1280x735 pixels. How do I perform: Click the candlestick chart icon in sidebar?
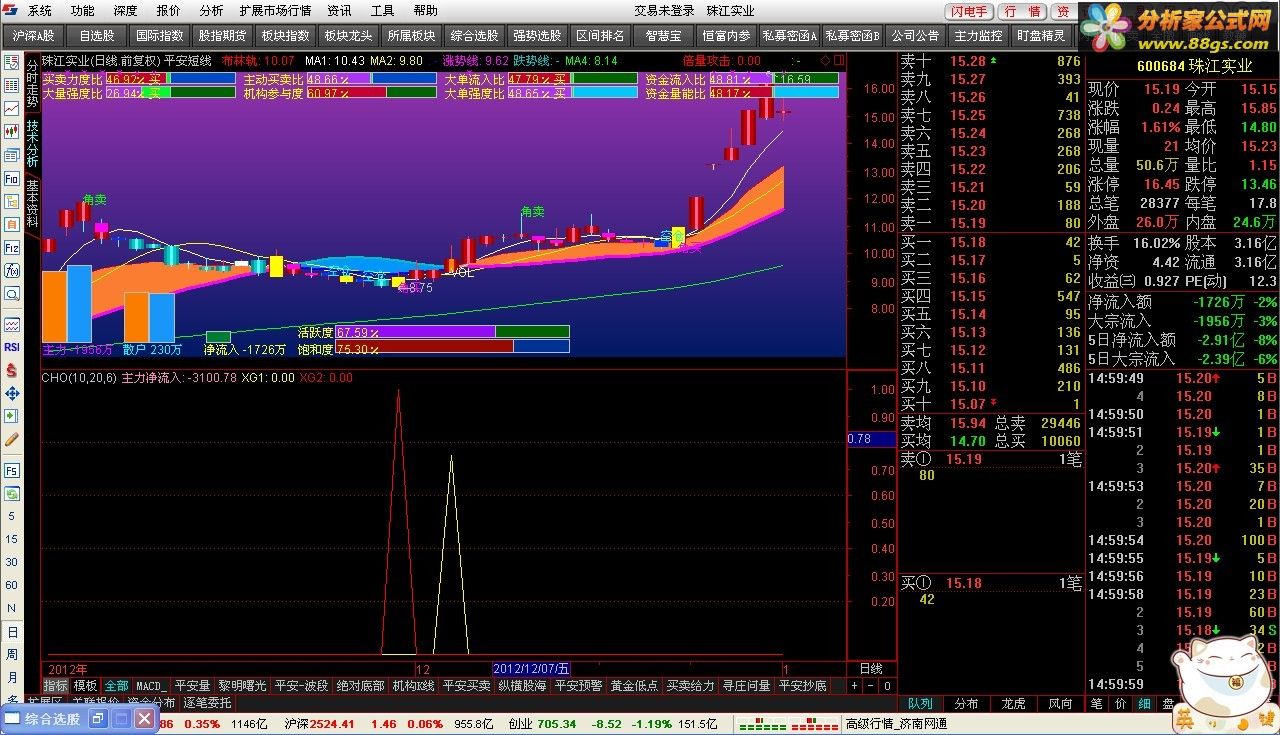pos(12,133)
